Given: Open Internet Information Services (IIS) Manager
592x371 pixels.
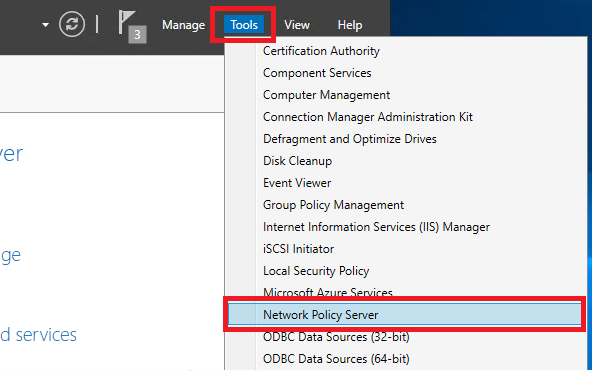Looking at the screenshot, I should point(376,227).
